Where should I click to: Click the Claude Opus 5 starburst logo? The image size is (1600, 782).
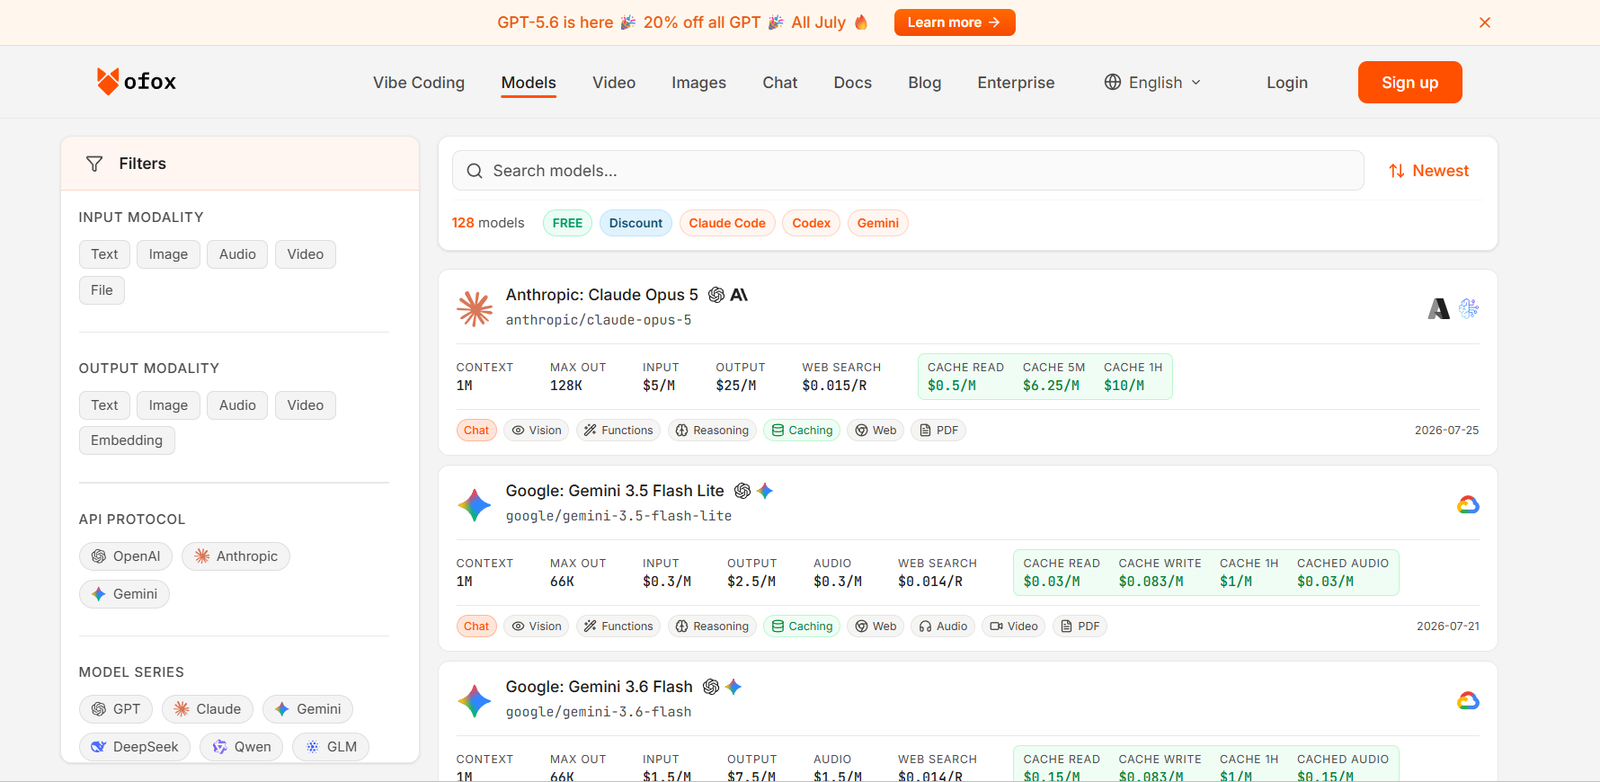click(x=475, y=308)
